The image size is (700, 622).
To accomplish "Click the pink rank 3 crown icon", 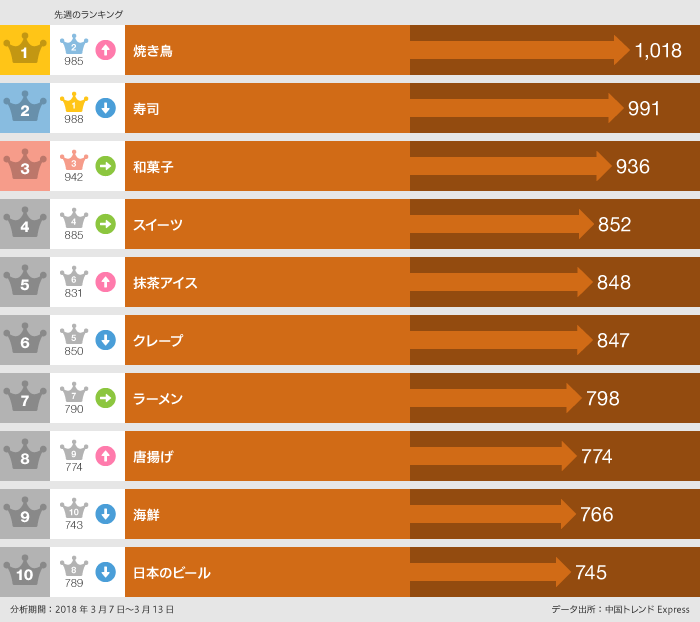I will click(x=25, y=166).
